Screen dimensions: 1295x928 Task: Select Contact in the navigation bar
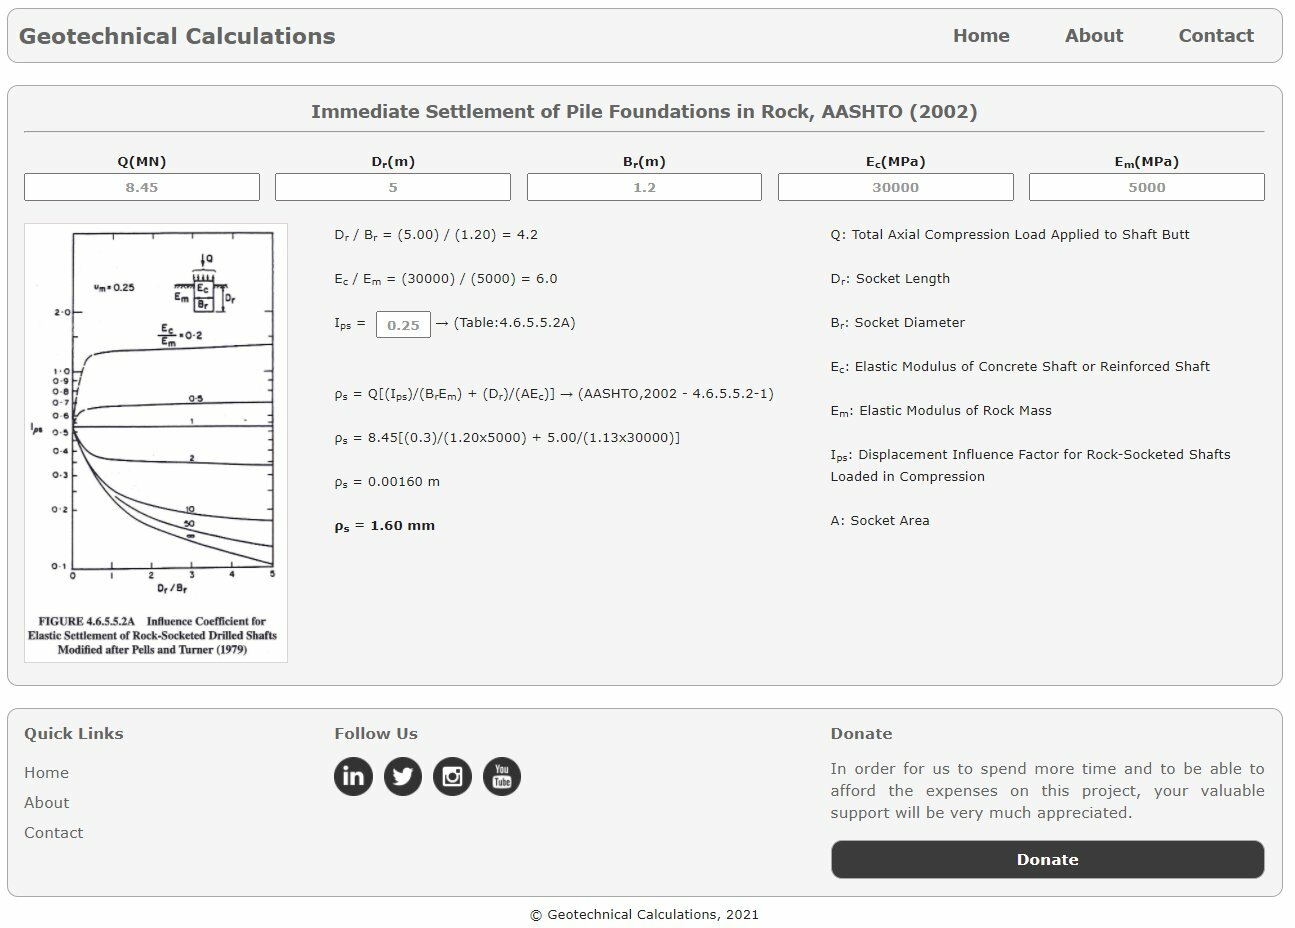tap(1216, 36)
